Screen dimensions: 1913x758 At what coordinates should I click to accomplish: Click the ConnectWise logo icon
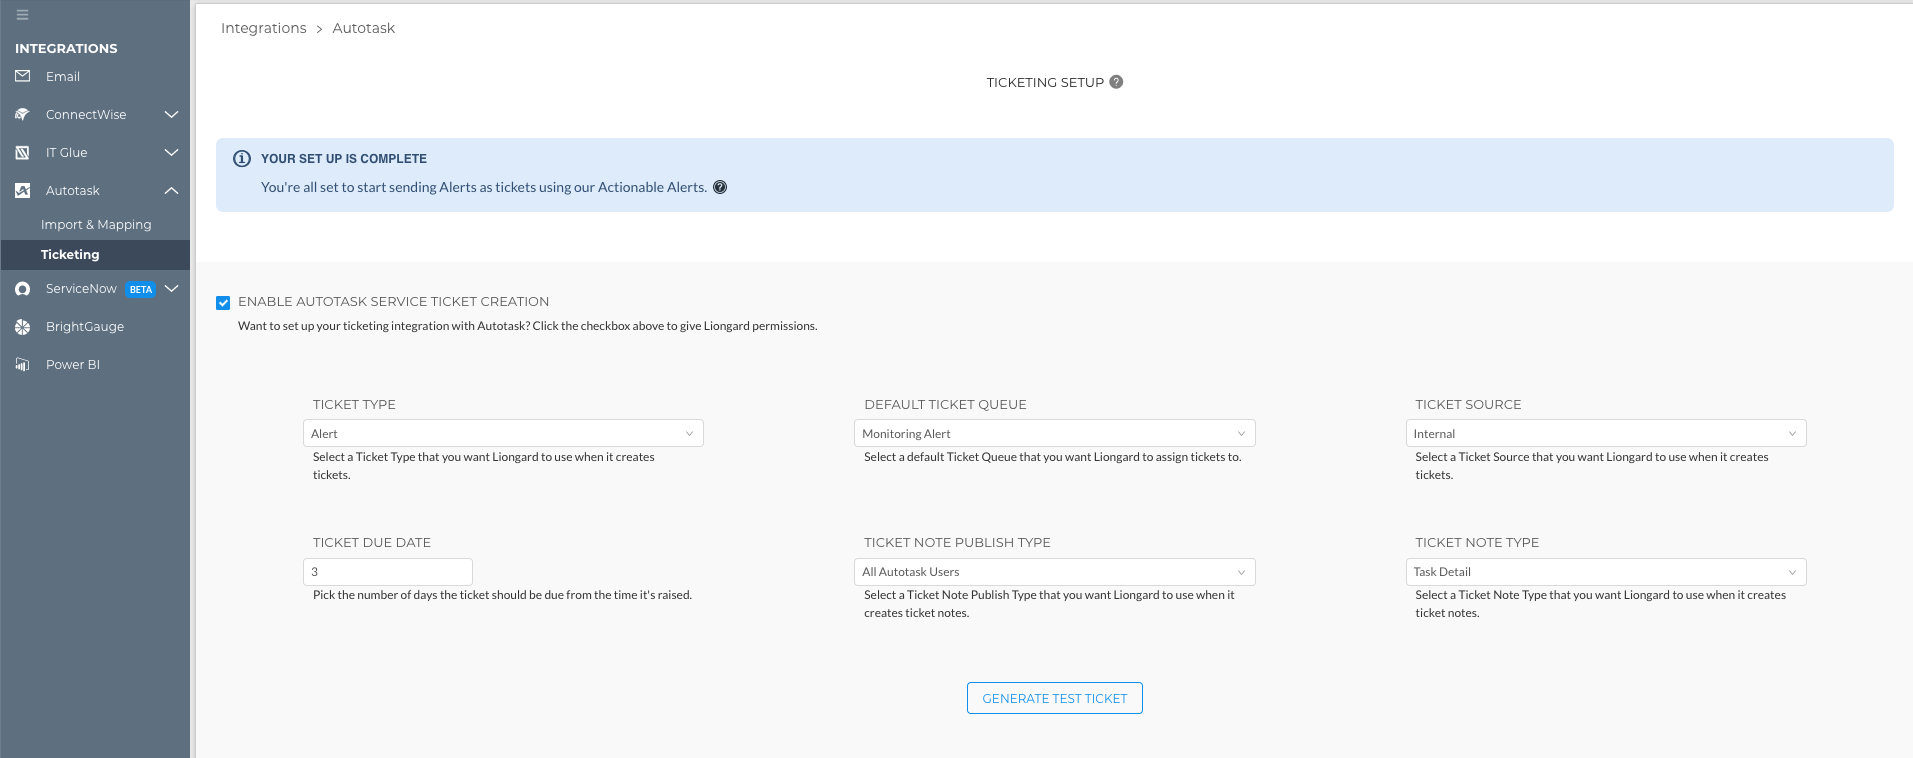(23, 114)
